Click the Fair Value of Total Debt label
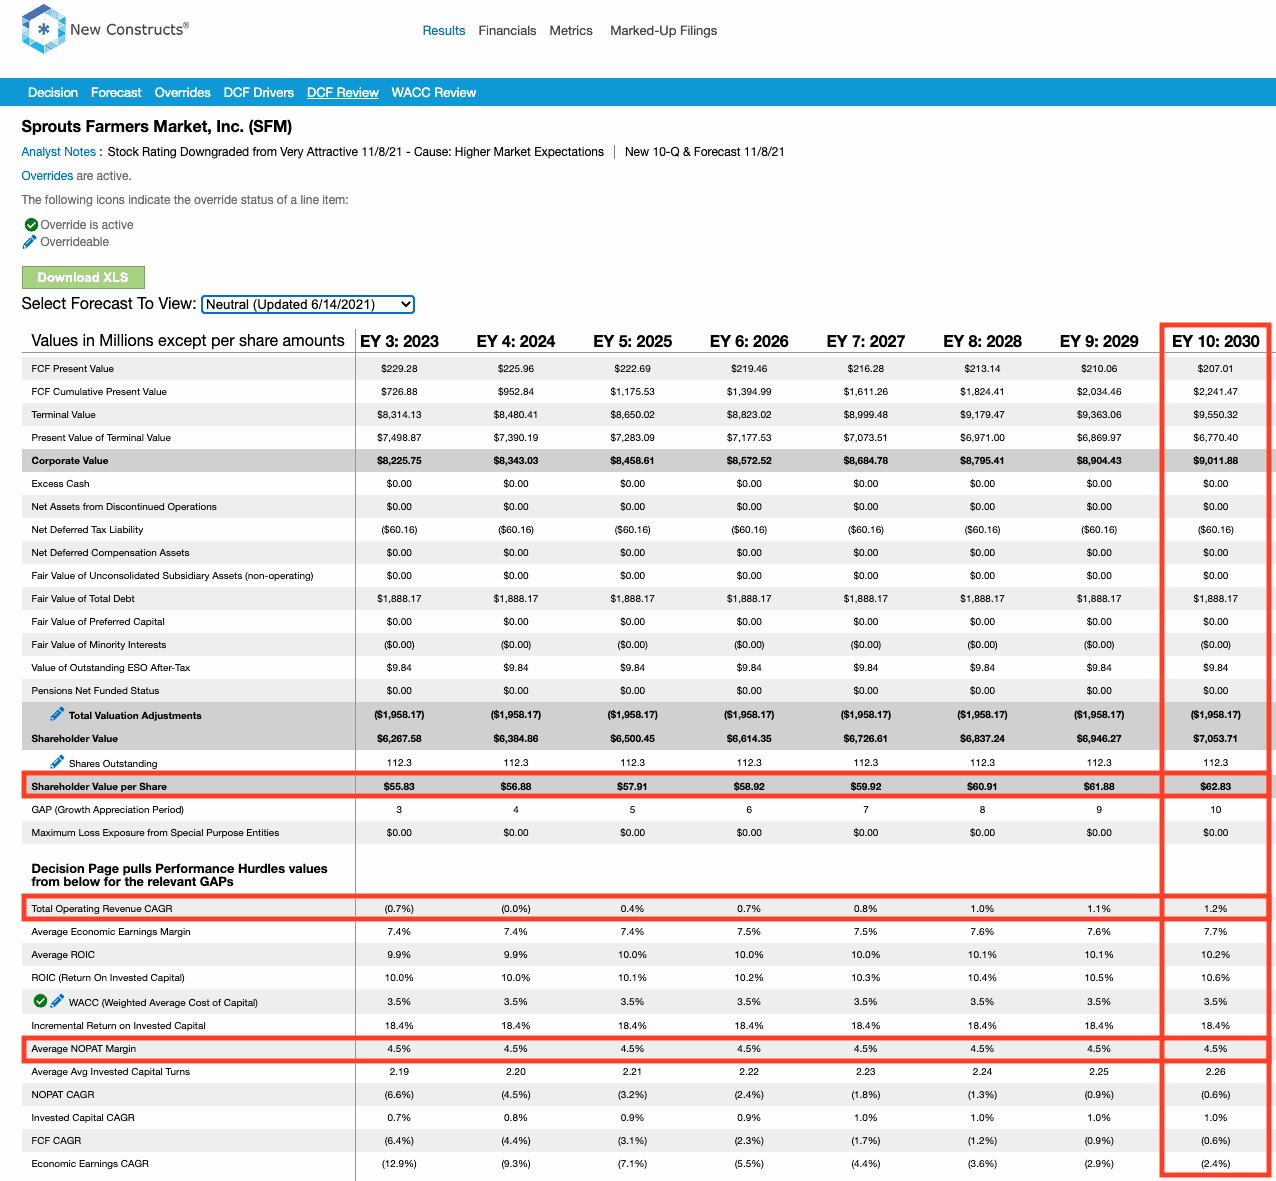This screenshot has height=1181, width=1276. (83, 599)
